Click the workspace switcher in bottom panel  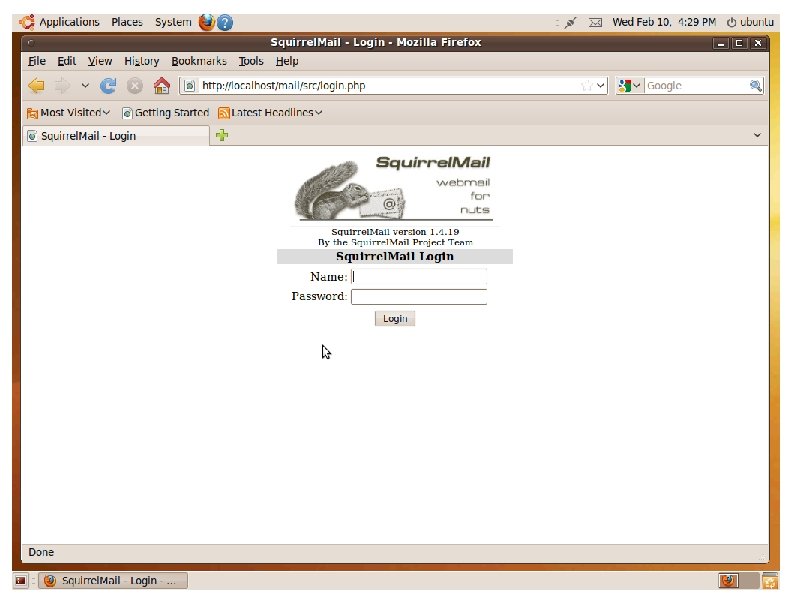[x=739, y=580]
